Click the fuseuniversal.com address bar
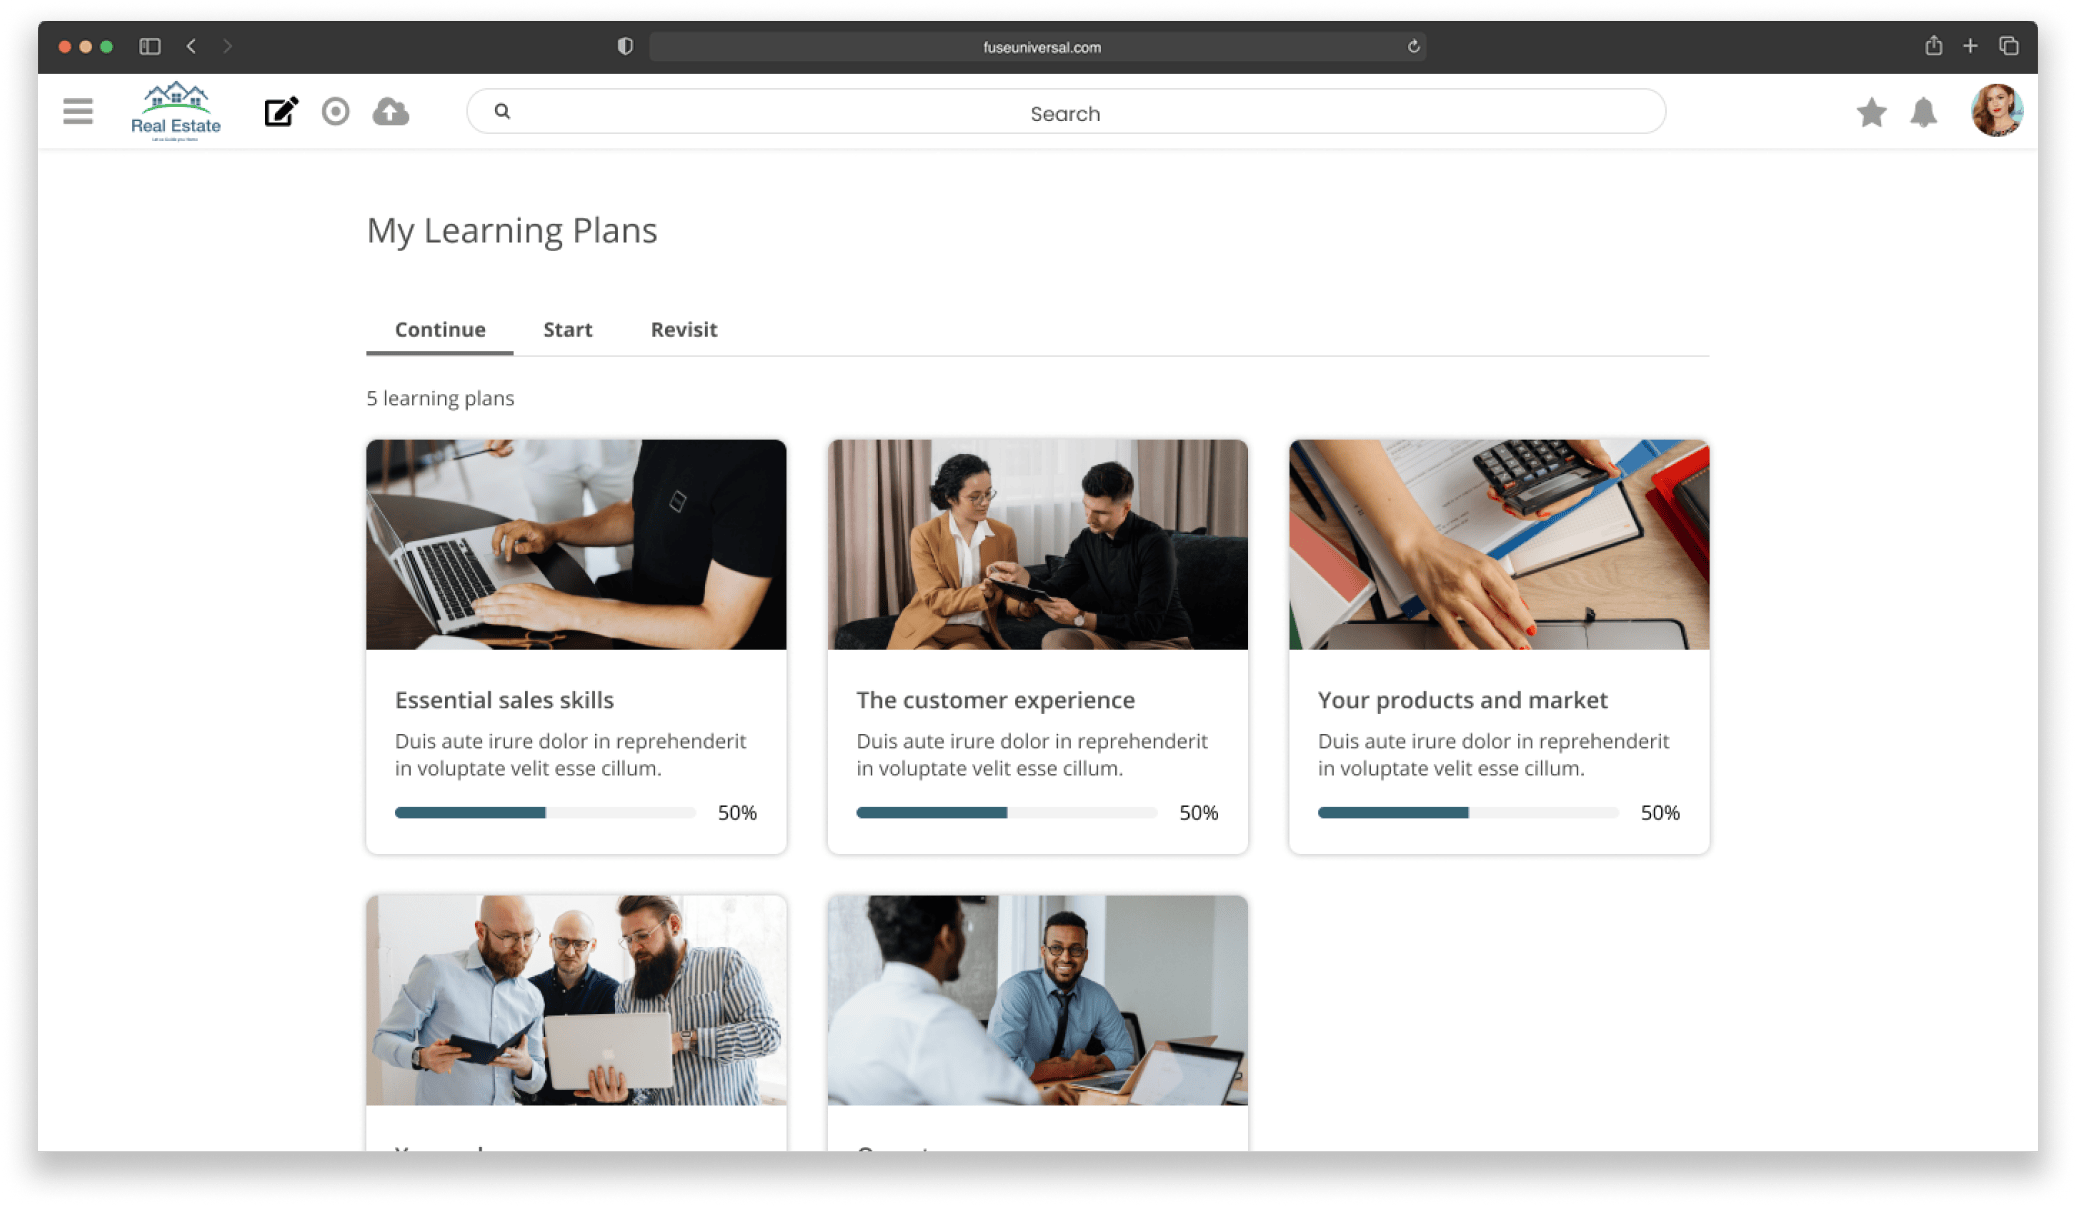2076x1207 pixels. [x=1038, y=46]
